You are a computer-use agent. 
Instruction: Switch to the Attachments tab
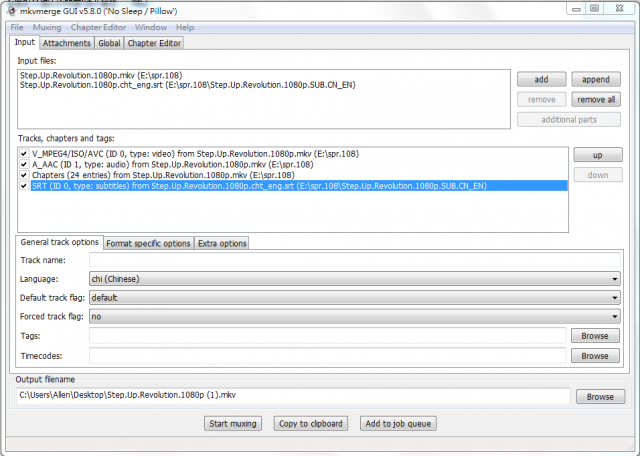[x=67, y=43]
